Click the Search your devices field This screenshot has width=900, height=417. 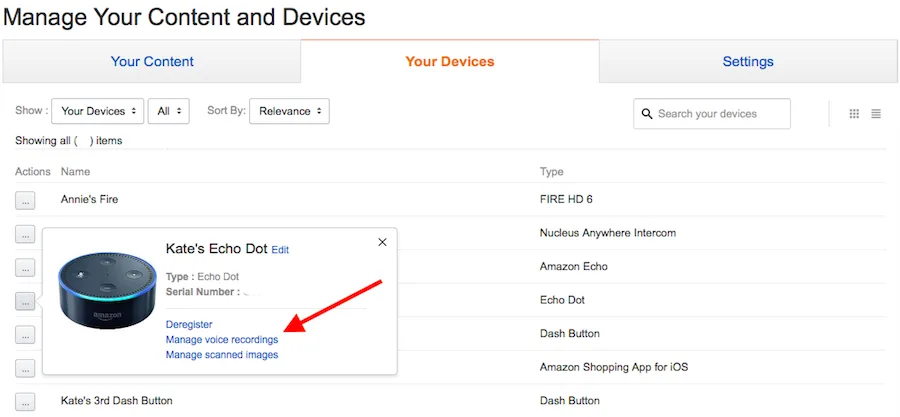(x=712, y=114)
